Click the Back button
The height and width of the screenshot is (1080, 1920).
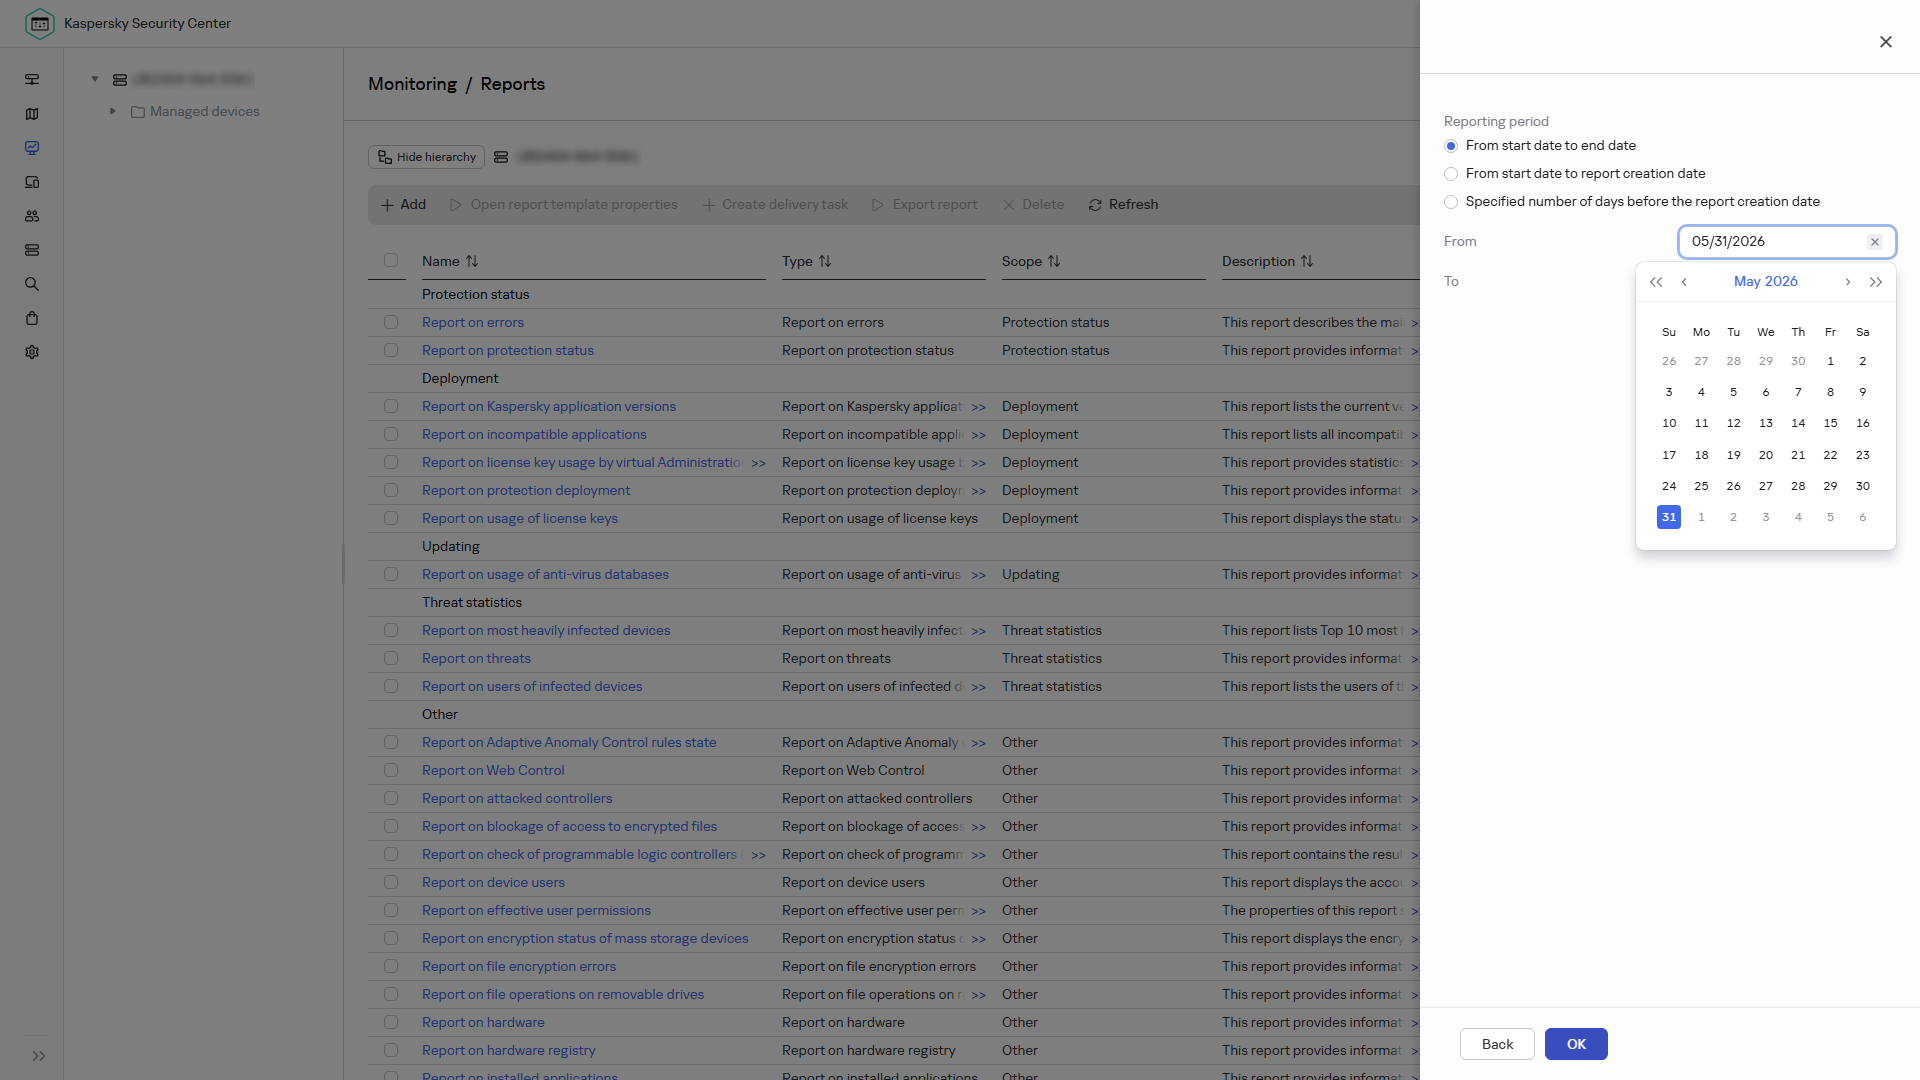[1497, 1044]
